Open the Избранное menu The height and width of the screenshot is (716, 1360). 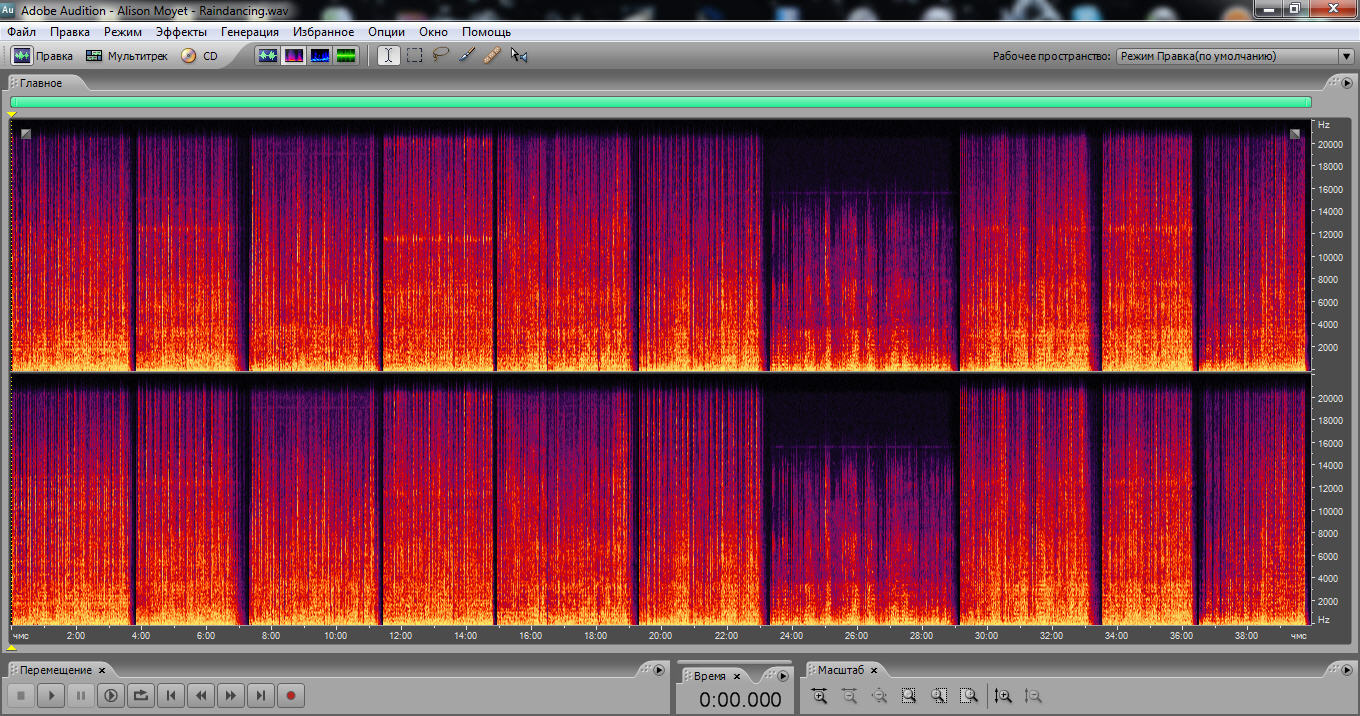pos(323,32)
